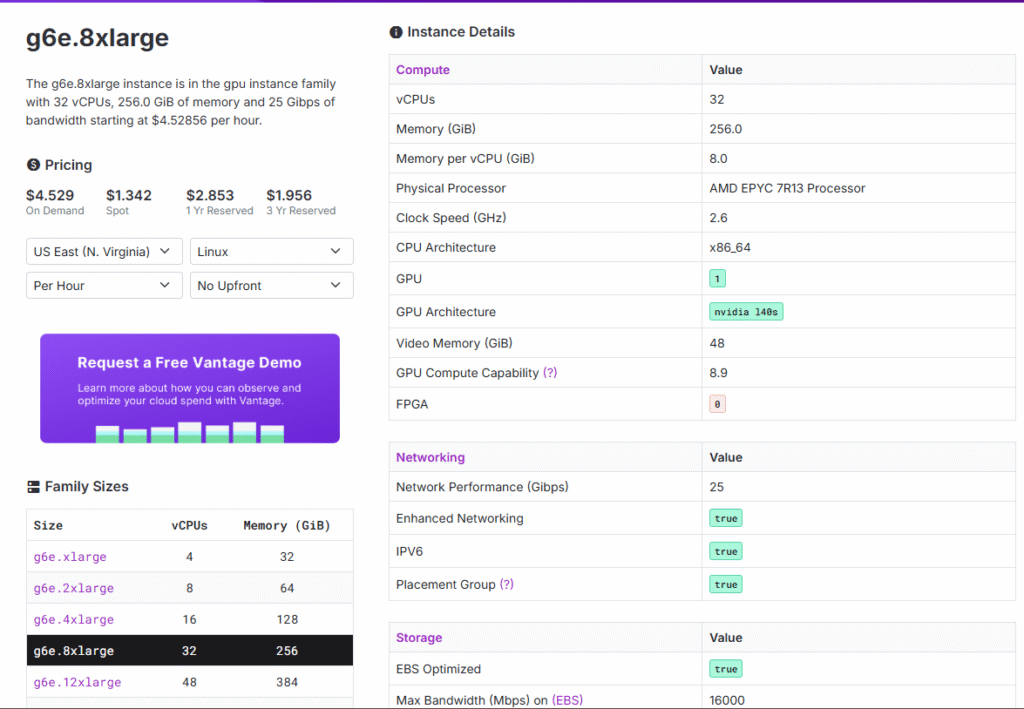The height and width of the screenshot is (709, 1024).
Task: Click the x86_64 CPU Architecture value
Action: coord(730,247)
